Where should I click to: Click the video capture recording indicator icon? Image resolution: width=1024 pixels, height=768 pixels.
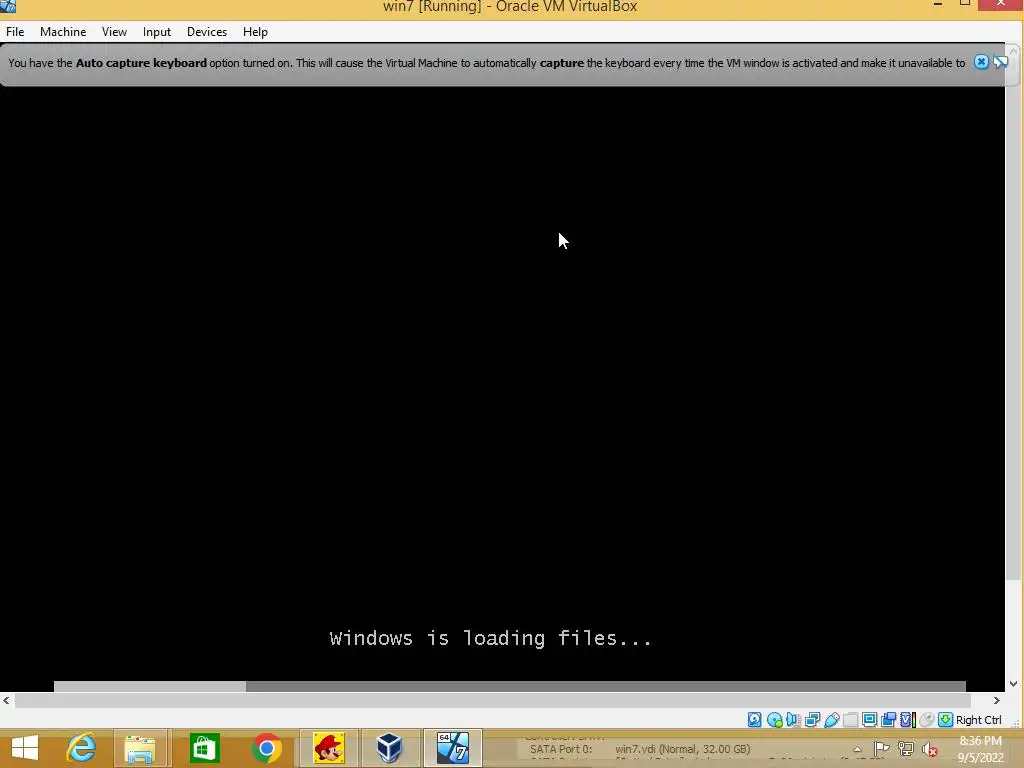(888, 720)
